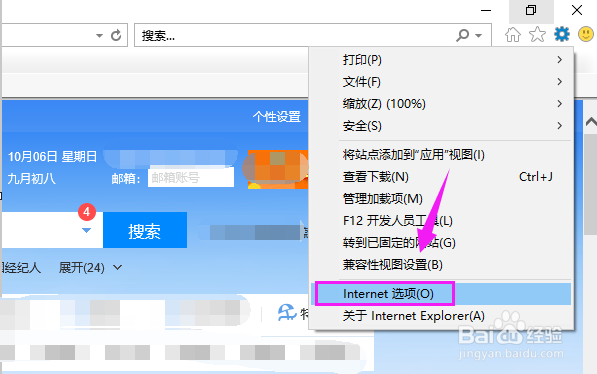Click the smiley feedback icon
The image size is (597, 374).
[586, 34]
